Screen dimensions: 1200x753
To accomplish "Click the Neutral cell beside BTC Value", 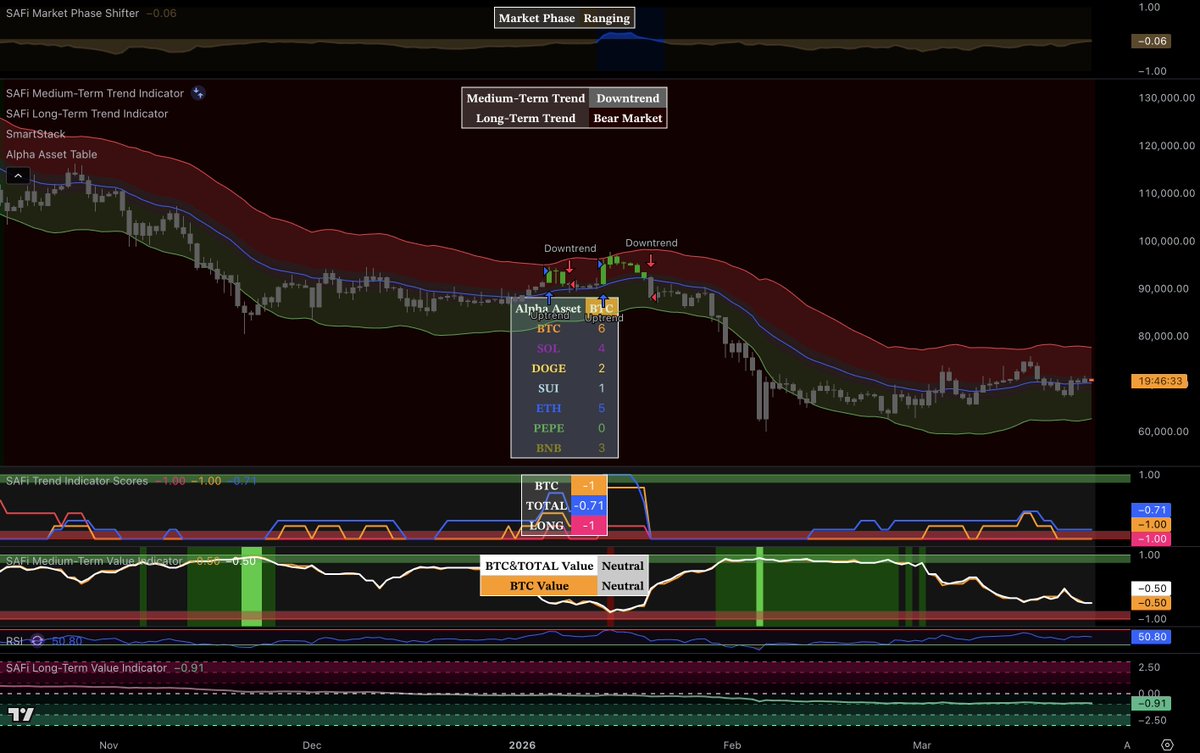I will point(622,586).
